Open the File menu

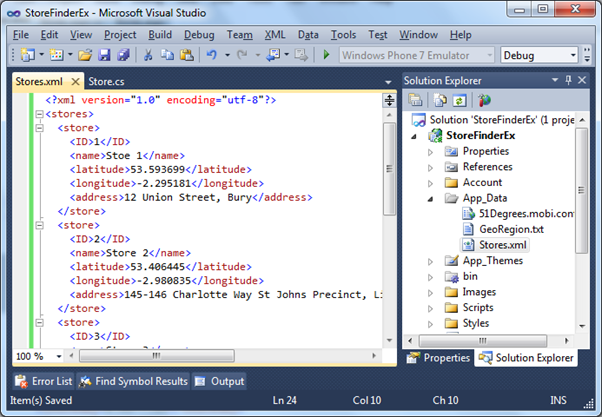21,35
